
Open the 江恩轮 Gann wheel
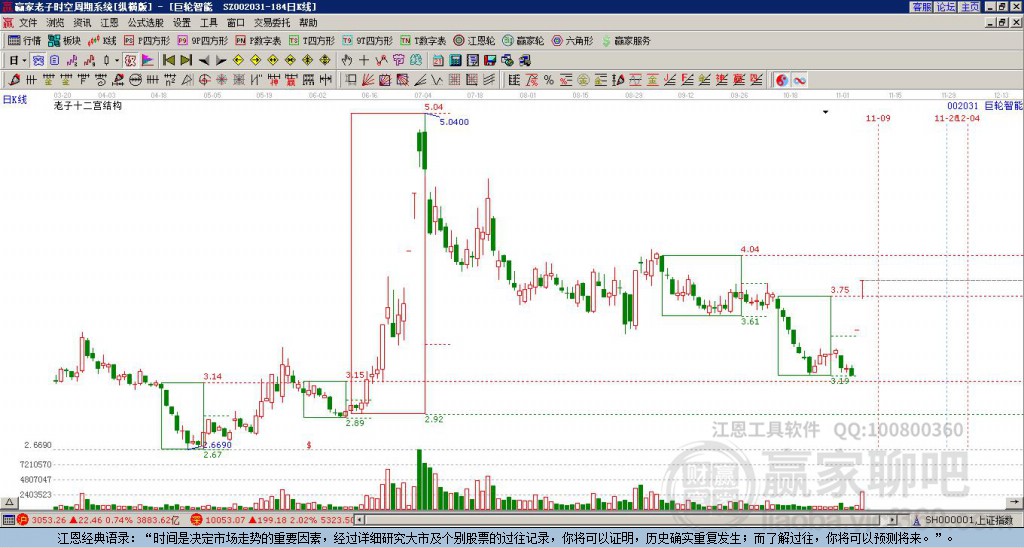coord(474,40)
